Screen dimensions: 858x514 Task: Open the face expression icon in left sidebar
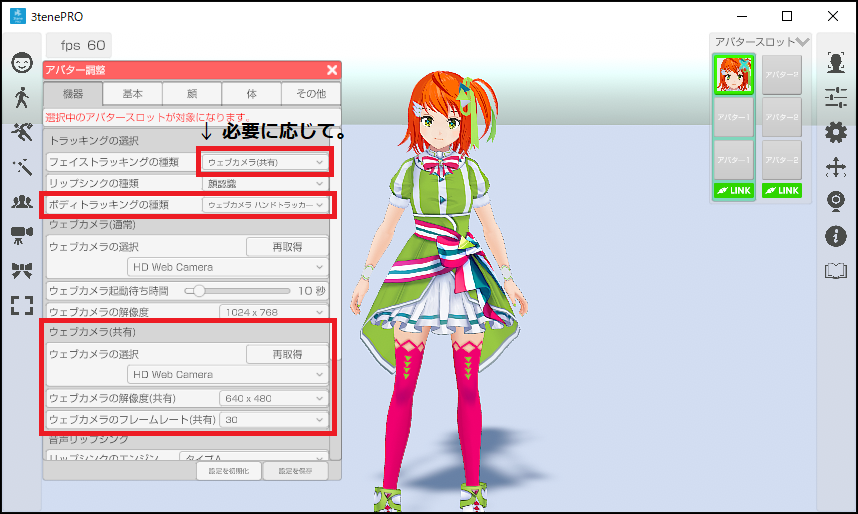[x=22, y=63]
